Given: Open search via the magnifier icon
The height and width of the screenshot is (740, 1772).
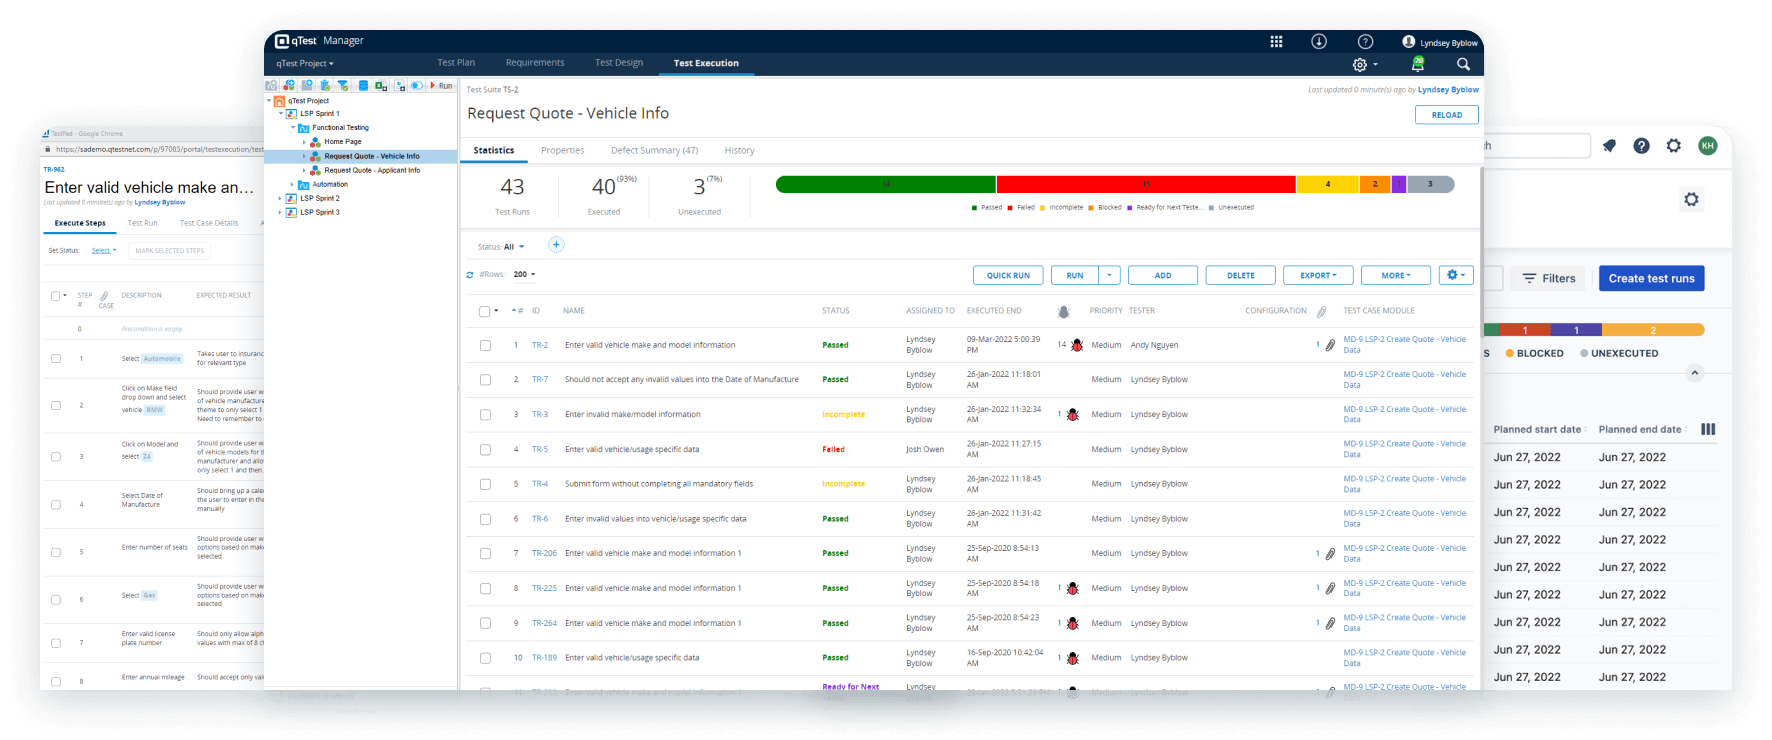Looking at the screenshot, I should click(1463, 64).
